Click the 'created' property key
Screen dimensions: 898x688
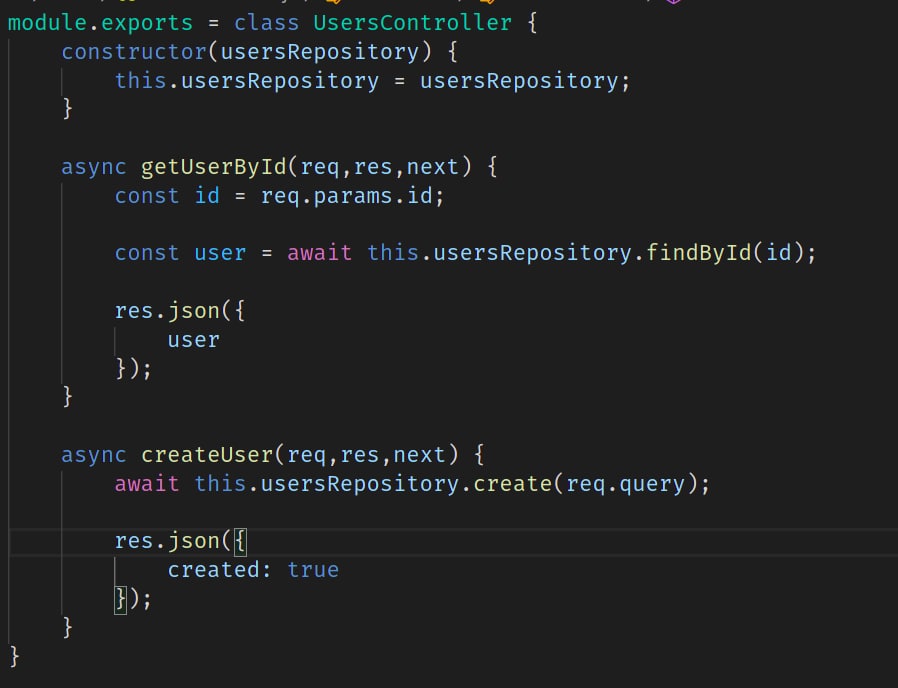(214, 570)
